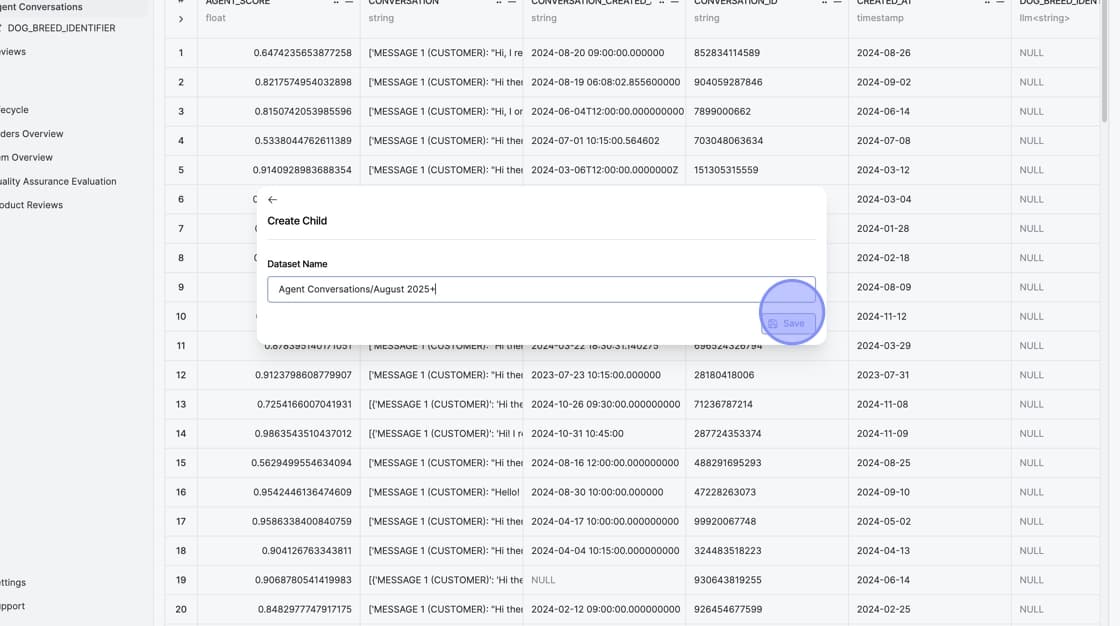Open the DOG_BREED_IDENTIFIER sidebar item
Screen dimensions: 1120x626
pyautogui.click(x=60, y=28)
